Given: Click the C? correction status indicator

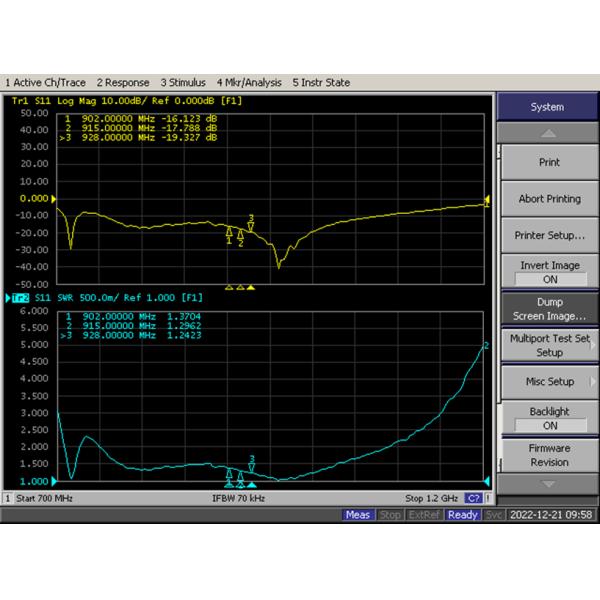Looking at the screenshot, I should point(474,497).
